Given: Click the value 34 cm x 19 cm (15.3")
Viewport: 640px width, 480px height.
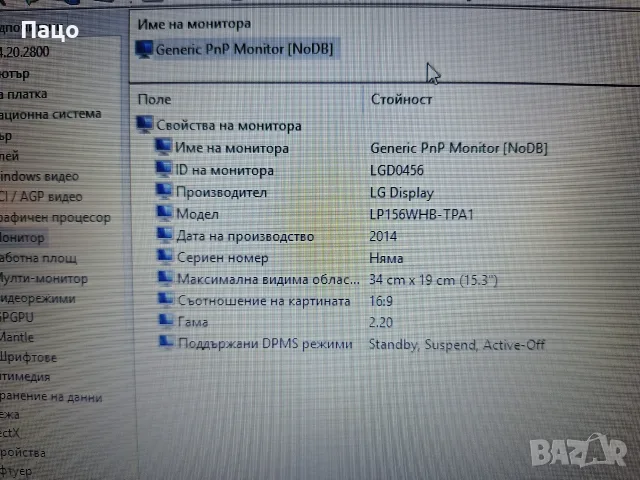Looking at the screenshot, I should tap(433, 280).
